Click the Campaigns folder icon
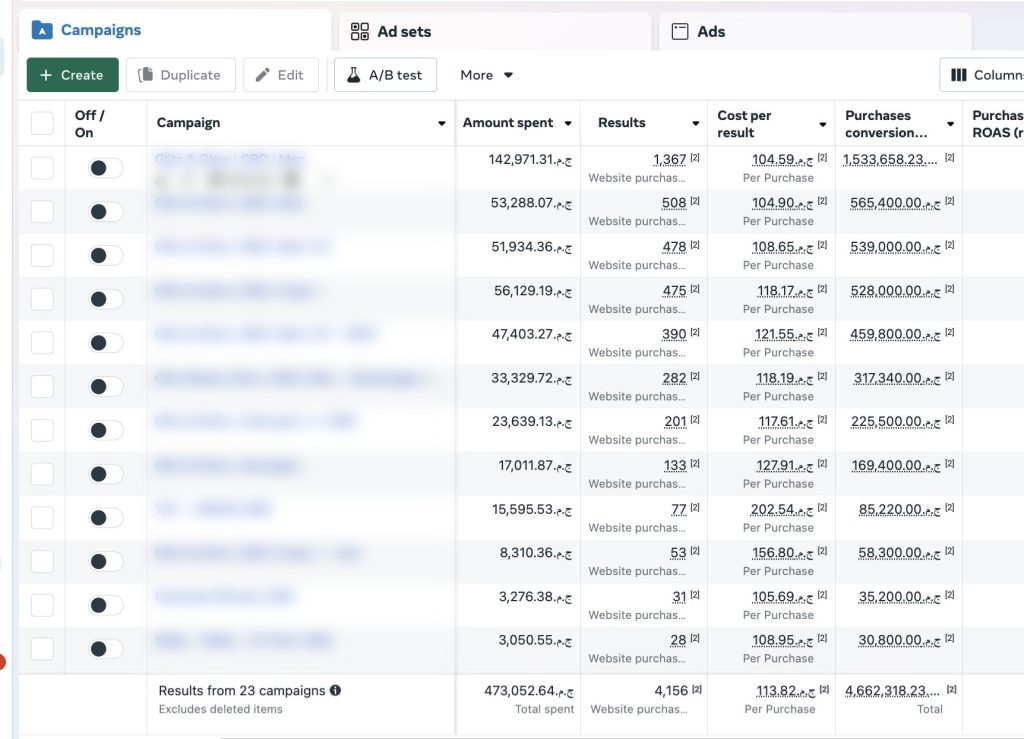The image size is (1024, 739). (x=41, y=30)
